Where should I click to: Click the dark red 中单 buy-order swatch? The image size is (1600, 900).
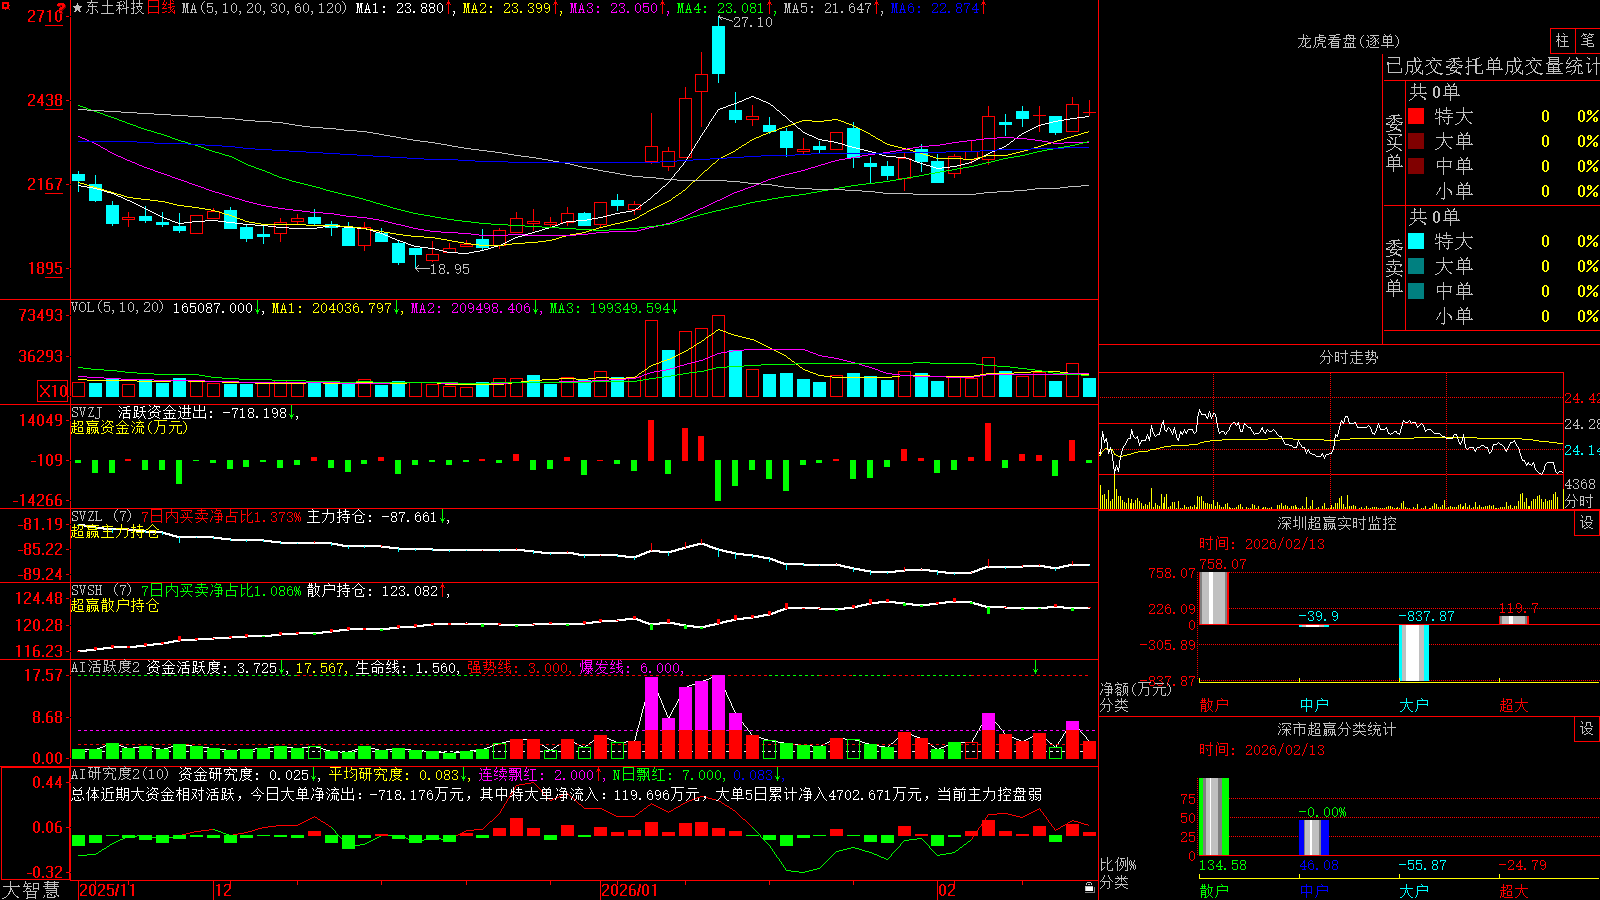point(1416,165)
